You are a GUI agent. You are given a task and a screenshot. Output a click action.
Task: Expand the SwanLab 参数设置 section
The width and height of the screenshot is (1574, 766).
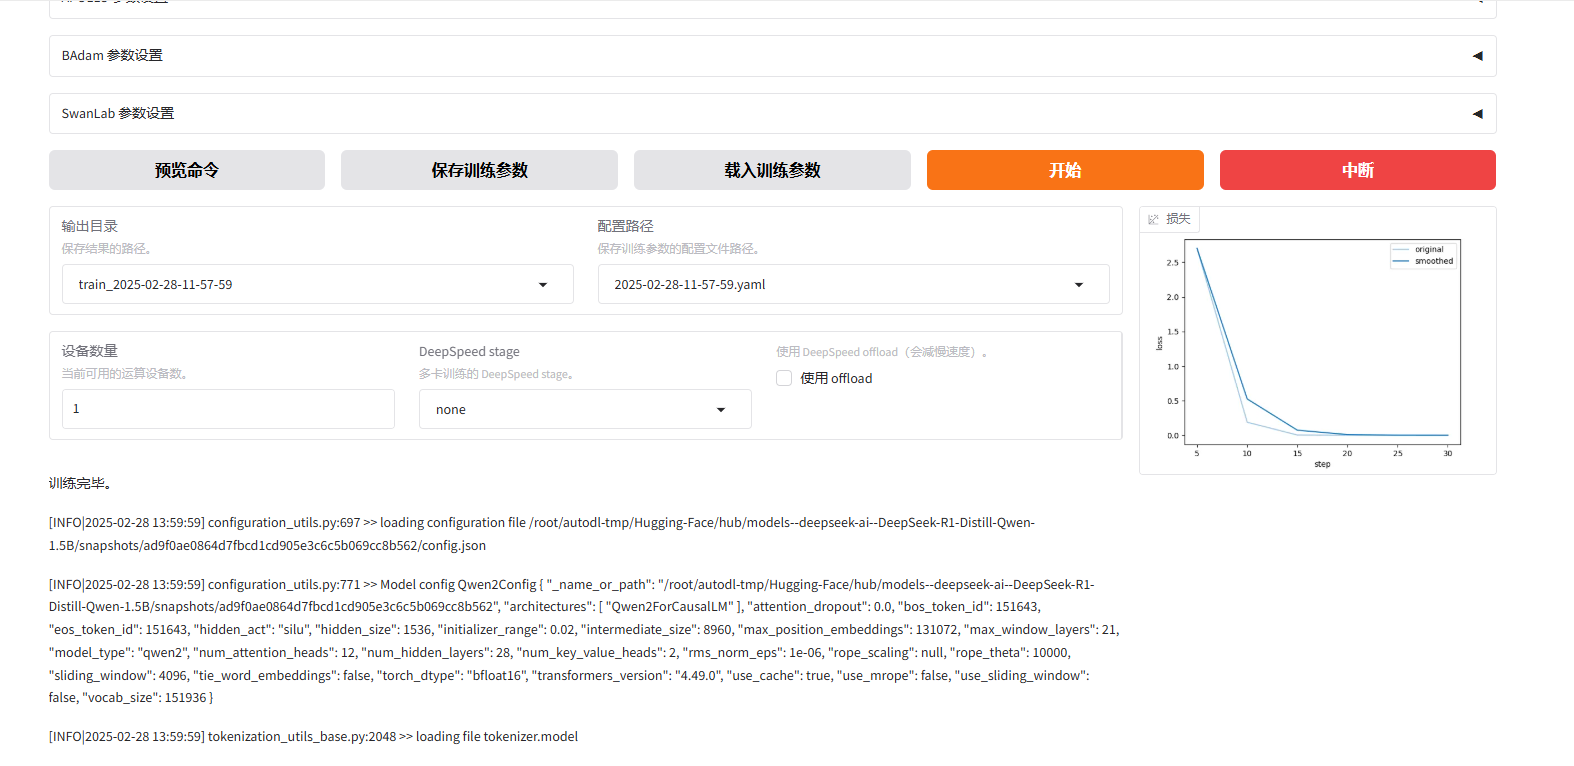pyautogui.click(x=772, y=114)
